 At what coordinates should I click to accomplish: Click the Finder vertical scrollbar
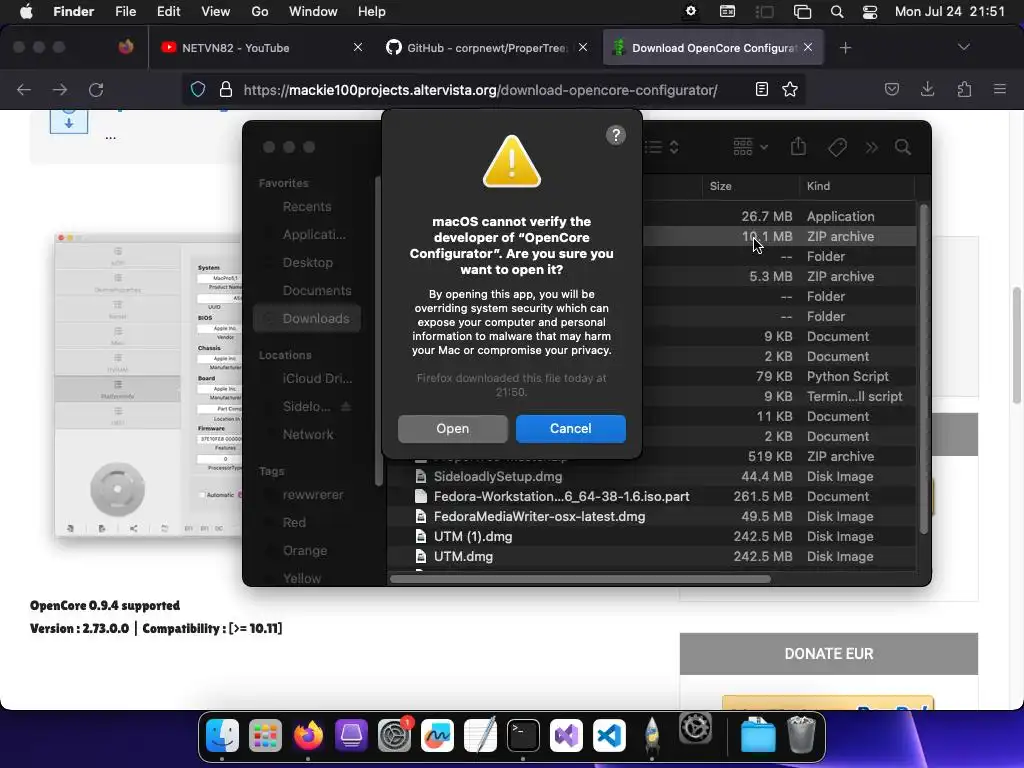pos(923,370)
